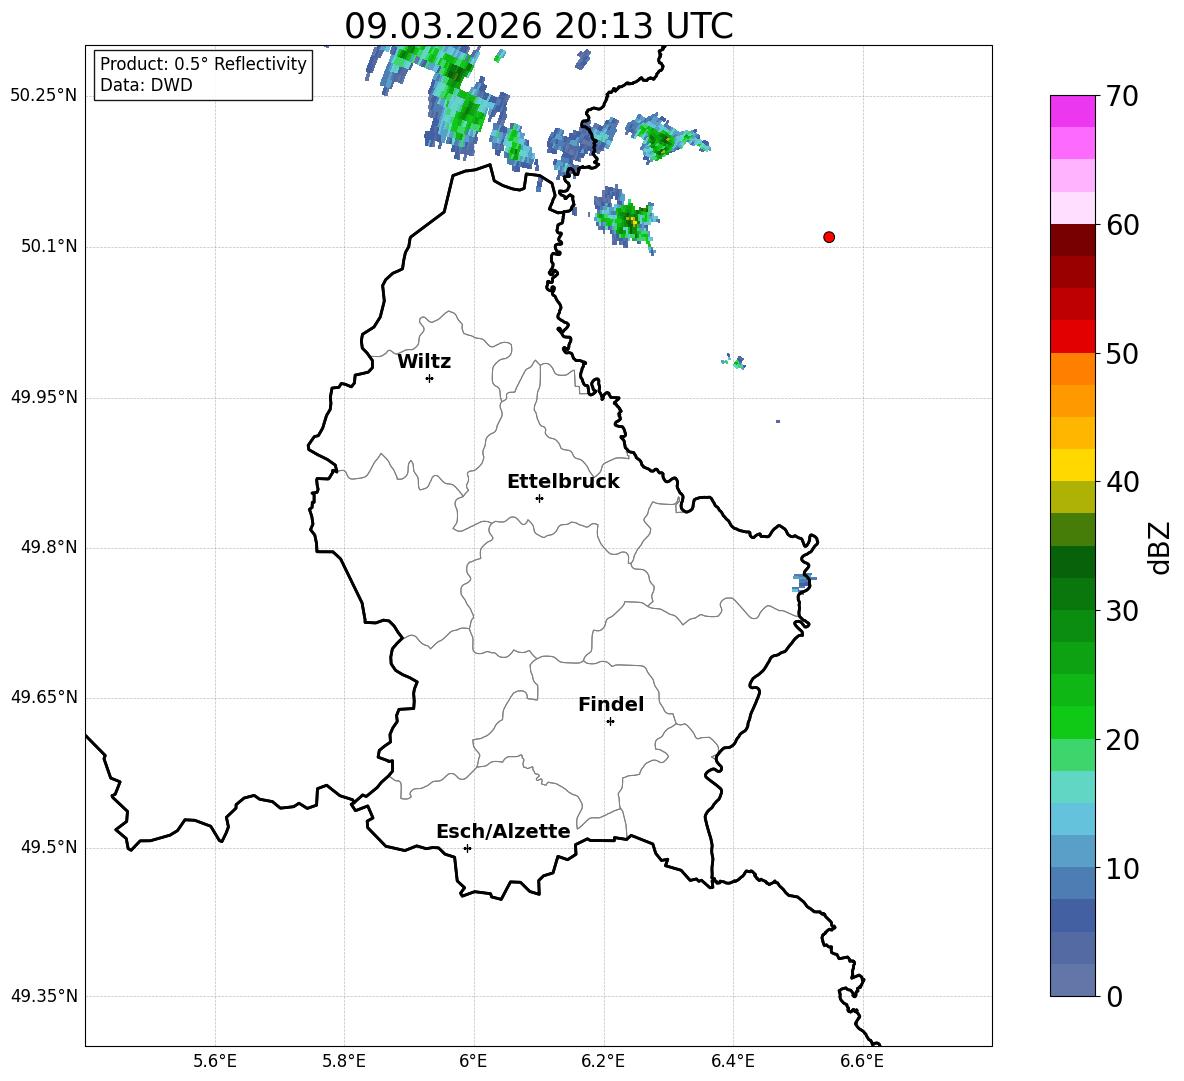Click the 49.35°N latitude label
Image resolution: width=1184 pixels, height=1081 pixels.
(44, 996)
